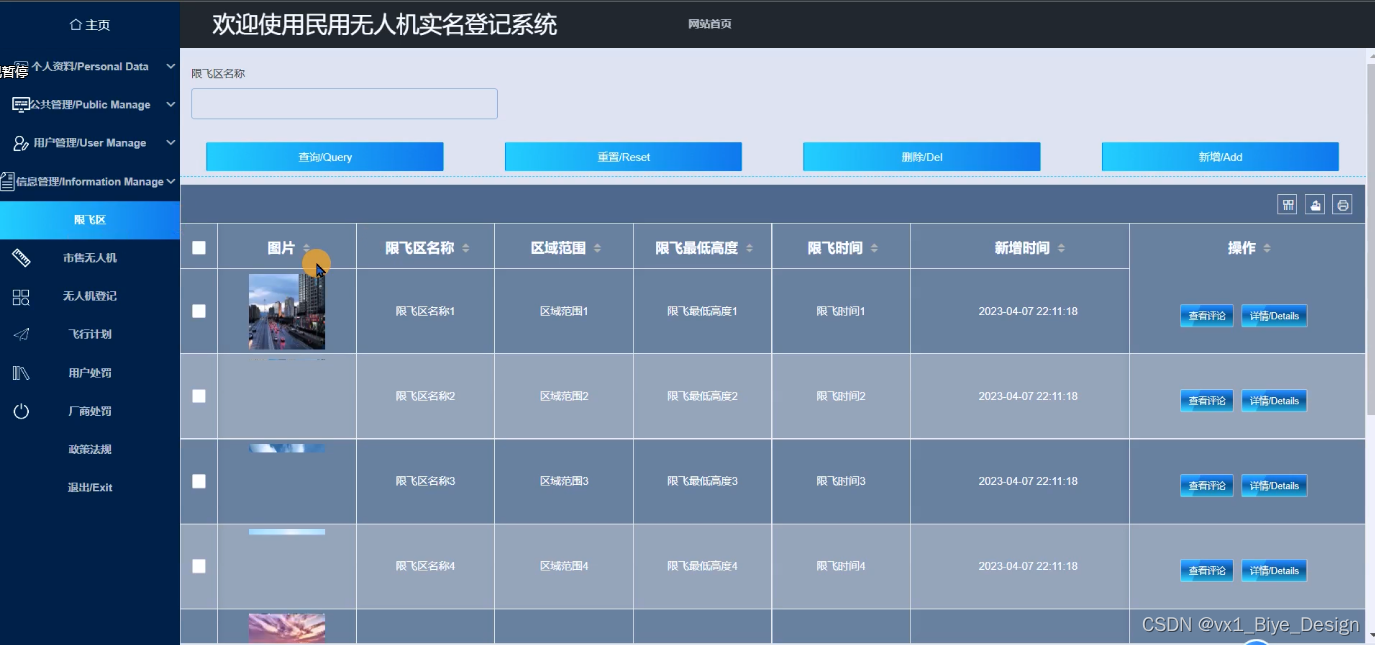Click the ruler icon beside 市售无人机

pos(21,258)
